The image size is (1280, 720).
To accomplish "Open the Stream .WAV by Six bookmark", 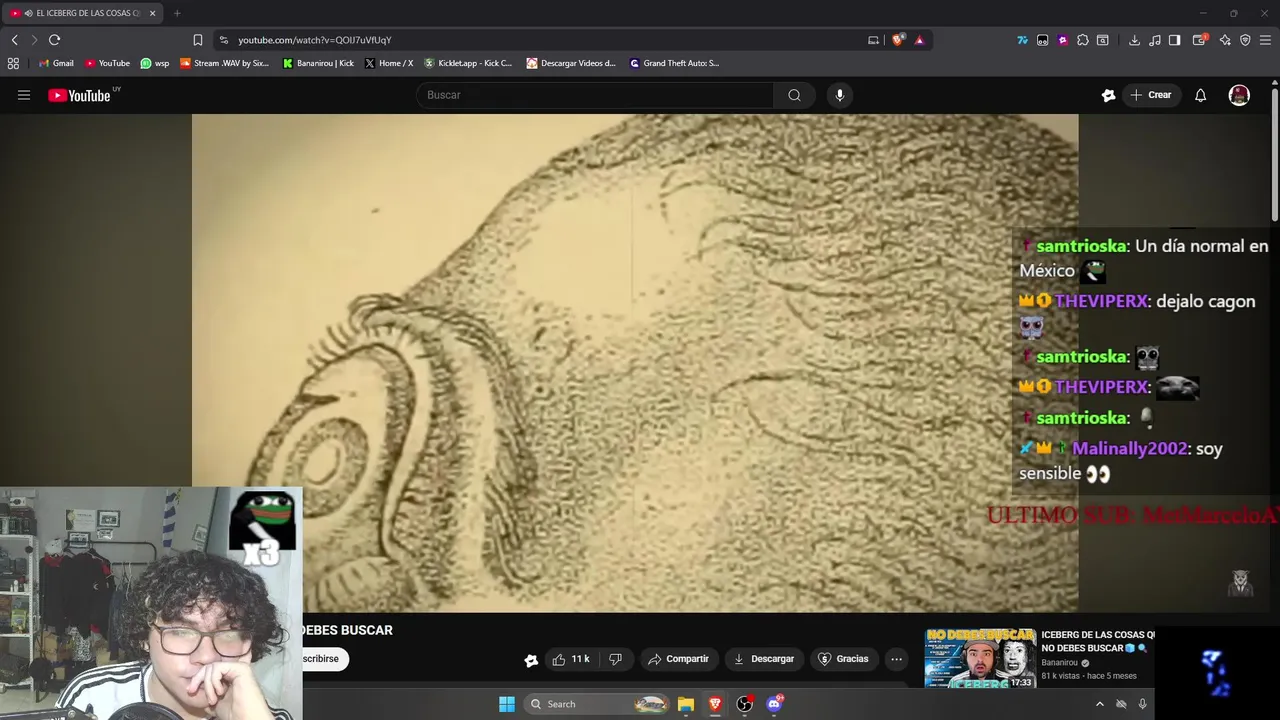I will (x=225, y=63).
